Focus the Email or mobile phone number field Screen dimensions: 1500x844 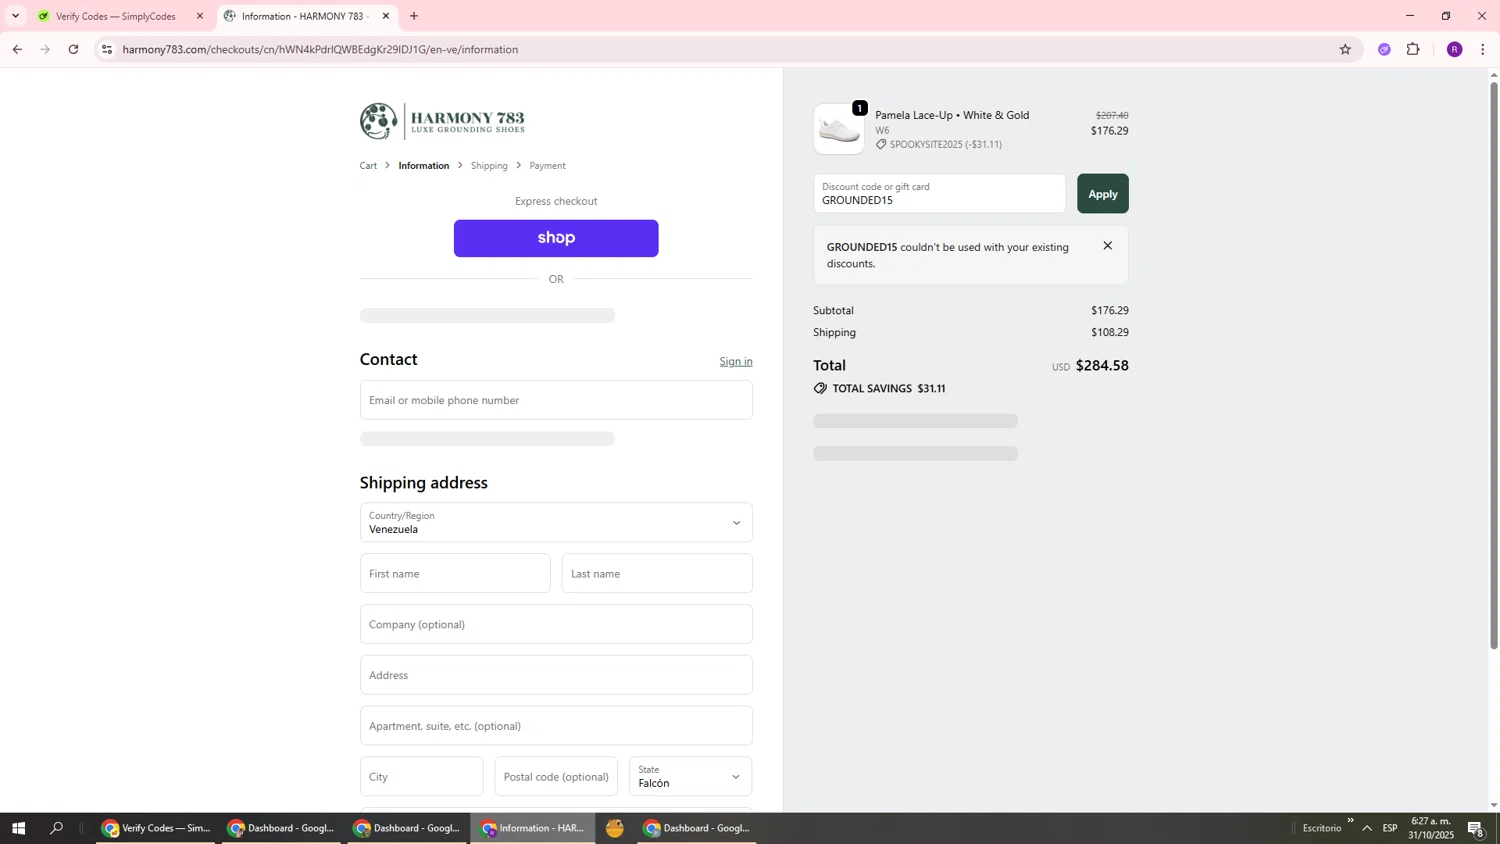click(556, 400)
